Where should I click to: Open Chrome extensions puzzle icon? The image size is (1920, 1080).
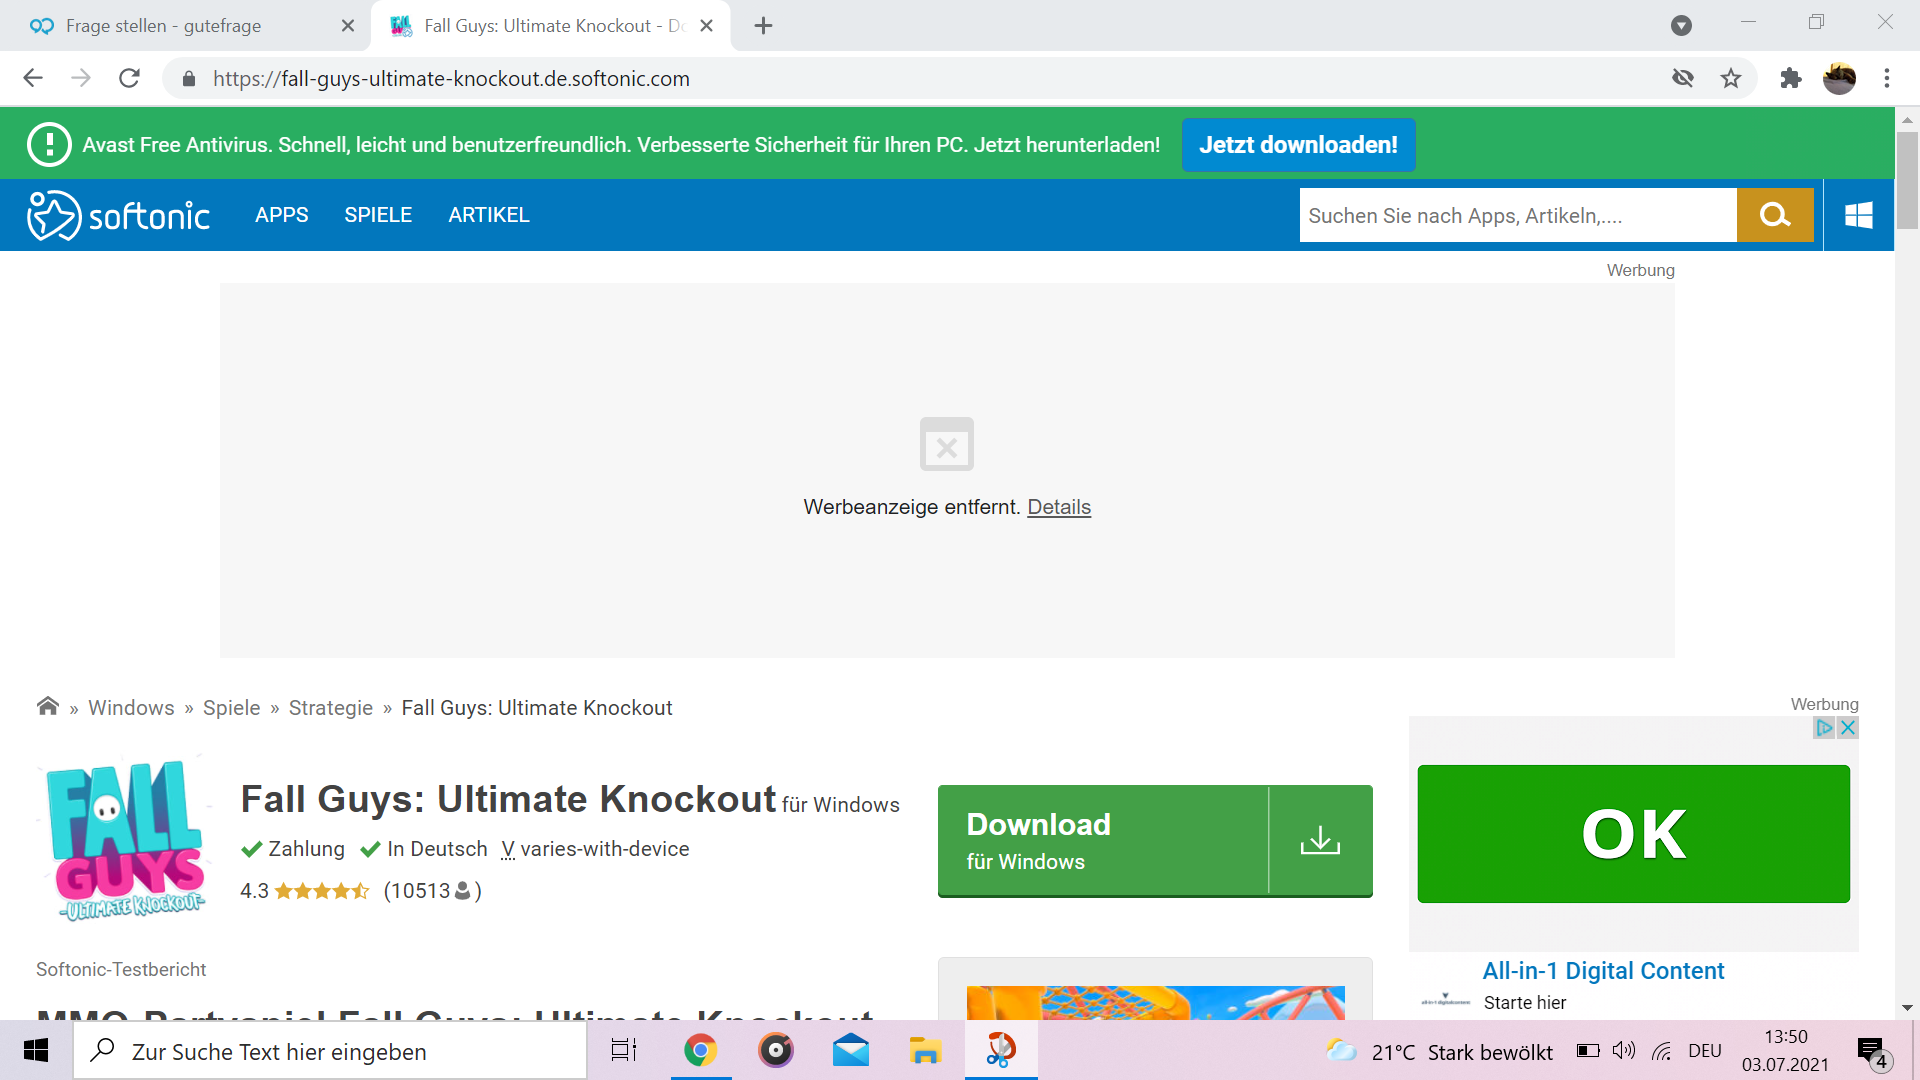tap(1790, 78)
